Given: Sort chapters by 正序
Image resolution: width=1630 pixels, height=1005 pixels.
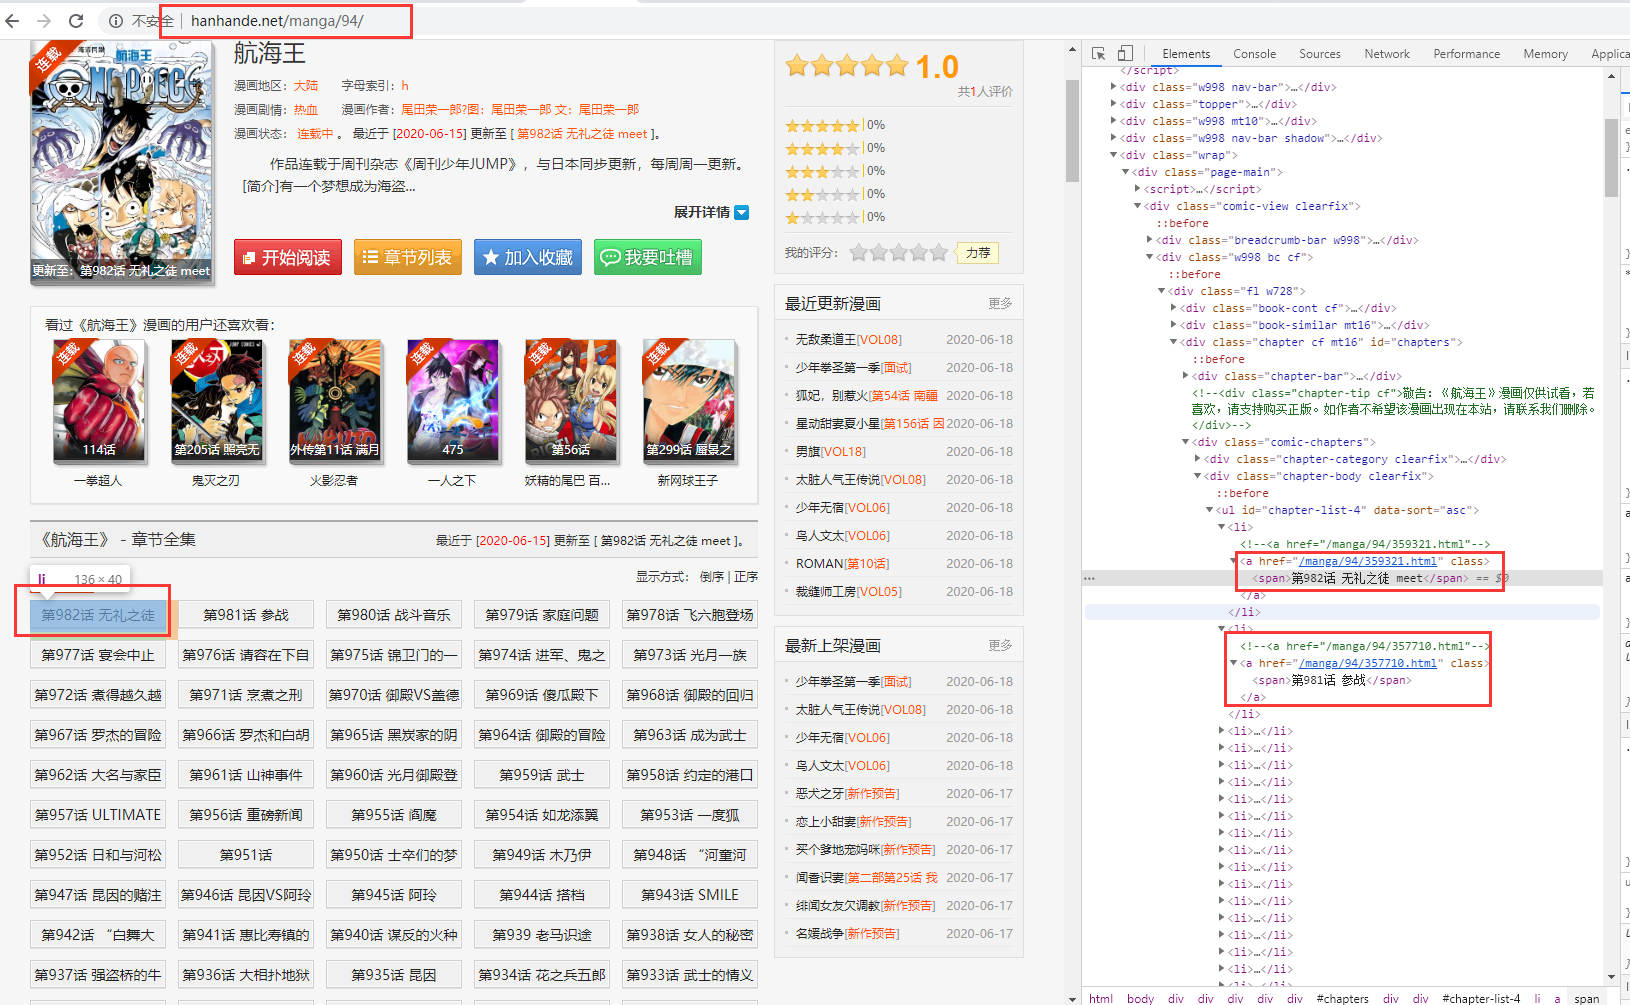Looking at the screenshot, I should tap(746, 577).
